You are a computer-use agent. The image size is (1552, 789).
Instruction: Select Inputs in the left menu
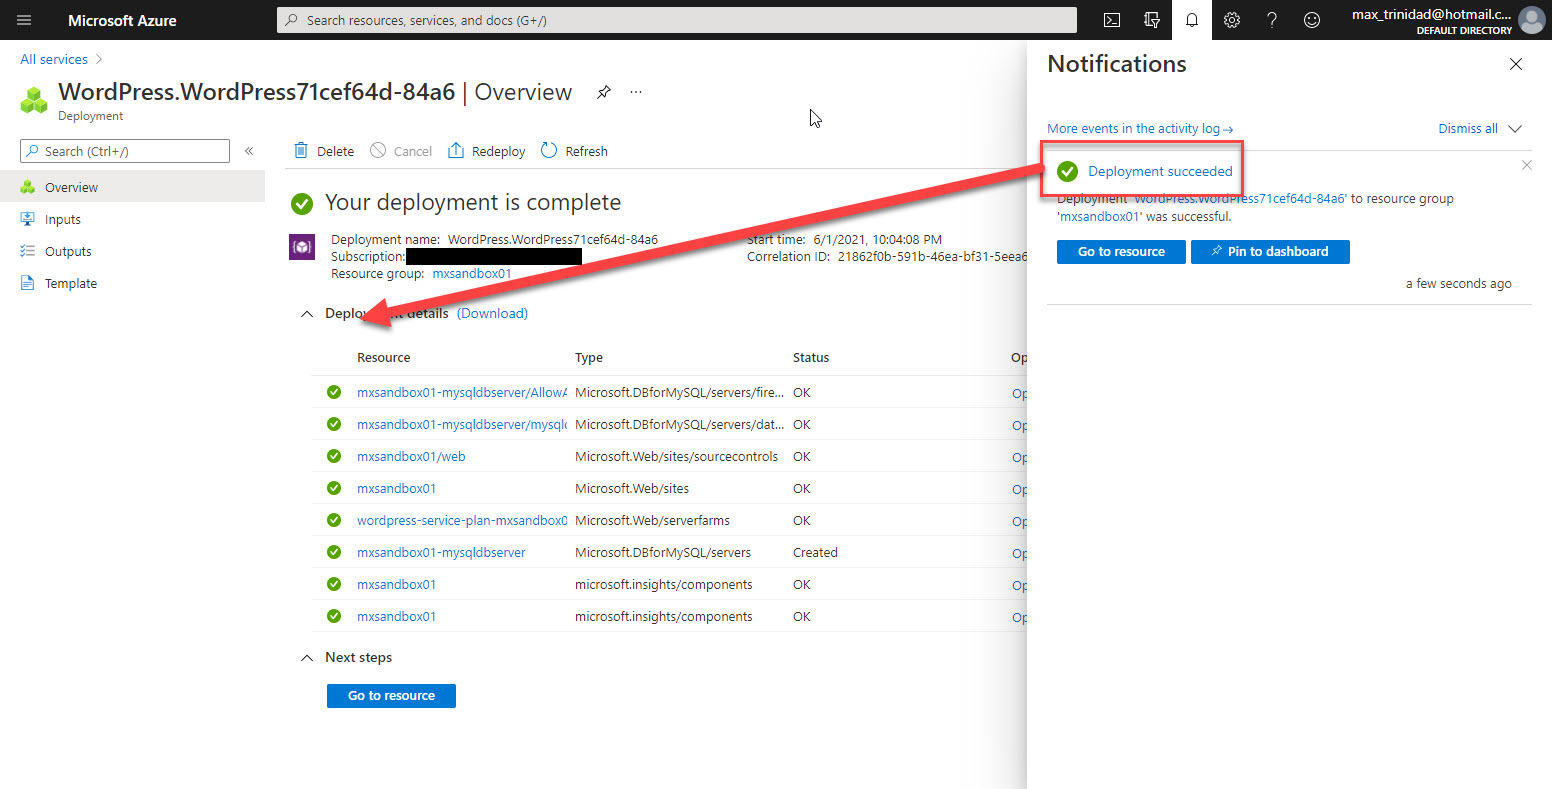click(x=132, y=219)
